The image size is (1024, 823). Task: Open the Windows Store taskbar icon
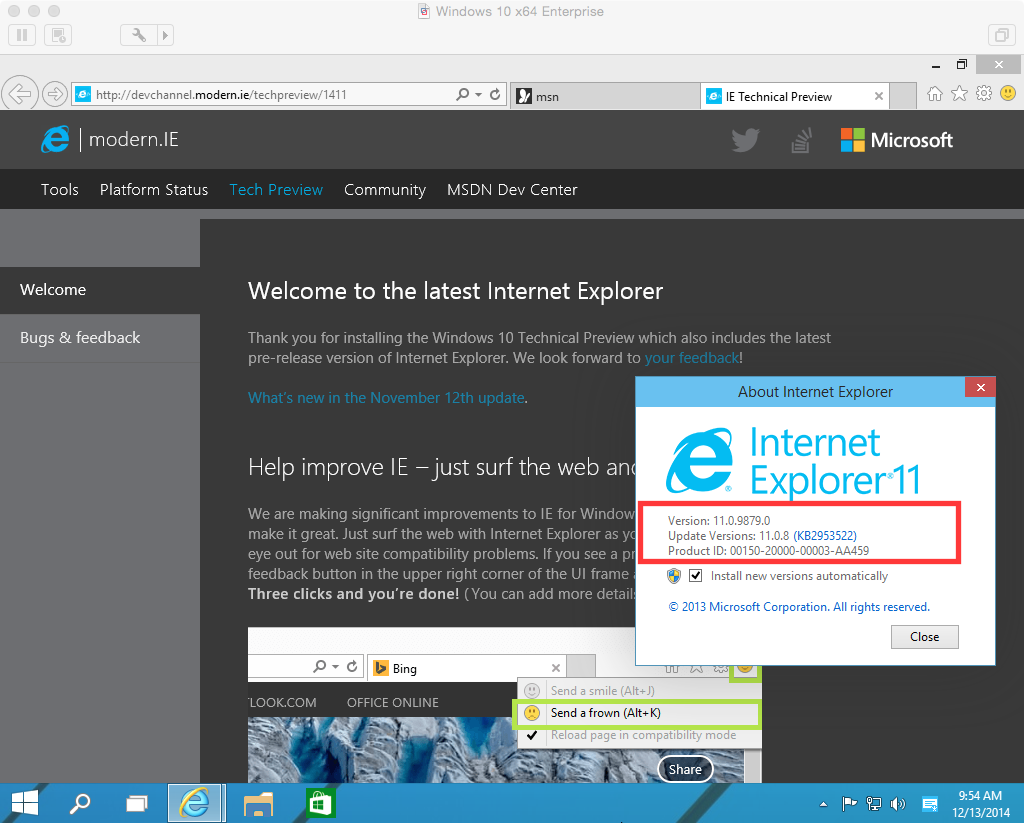tap(319, 803)
